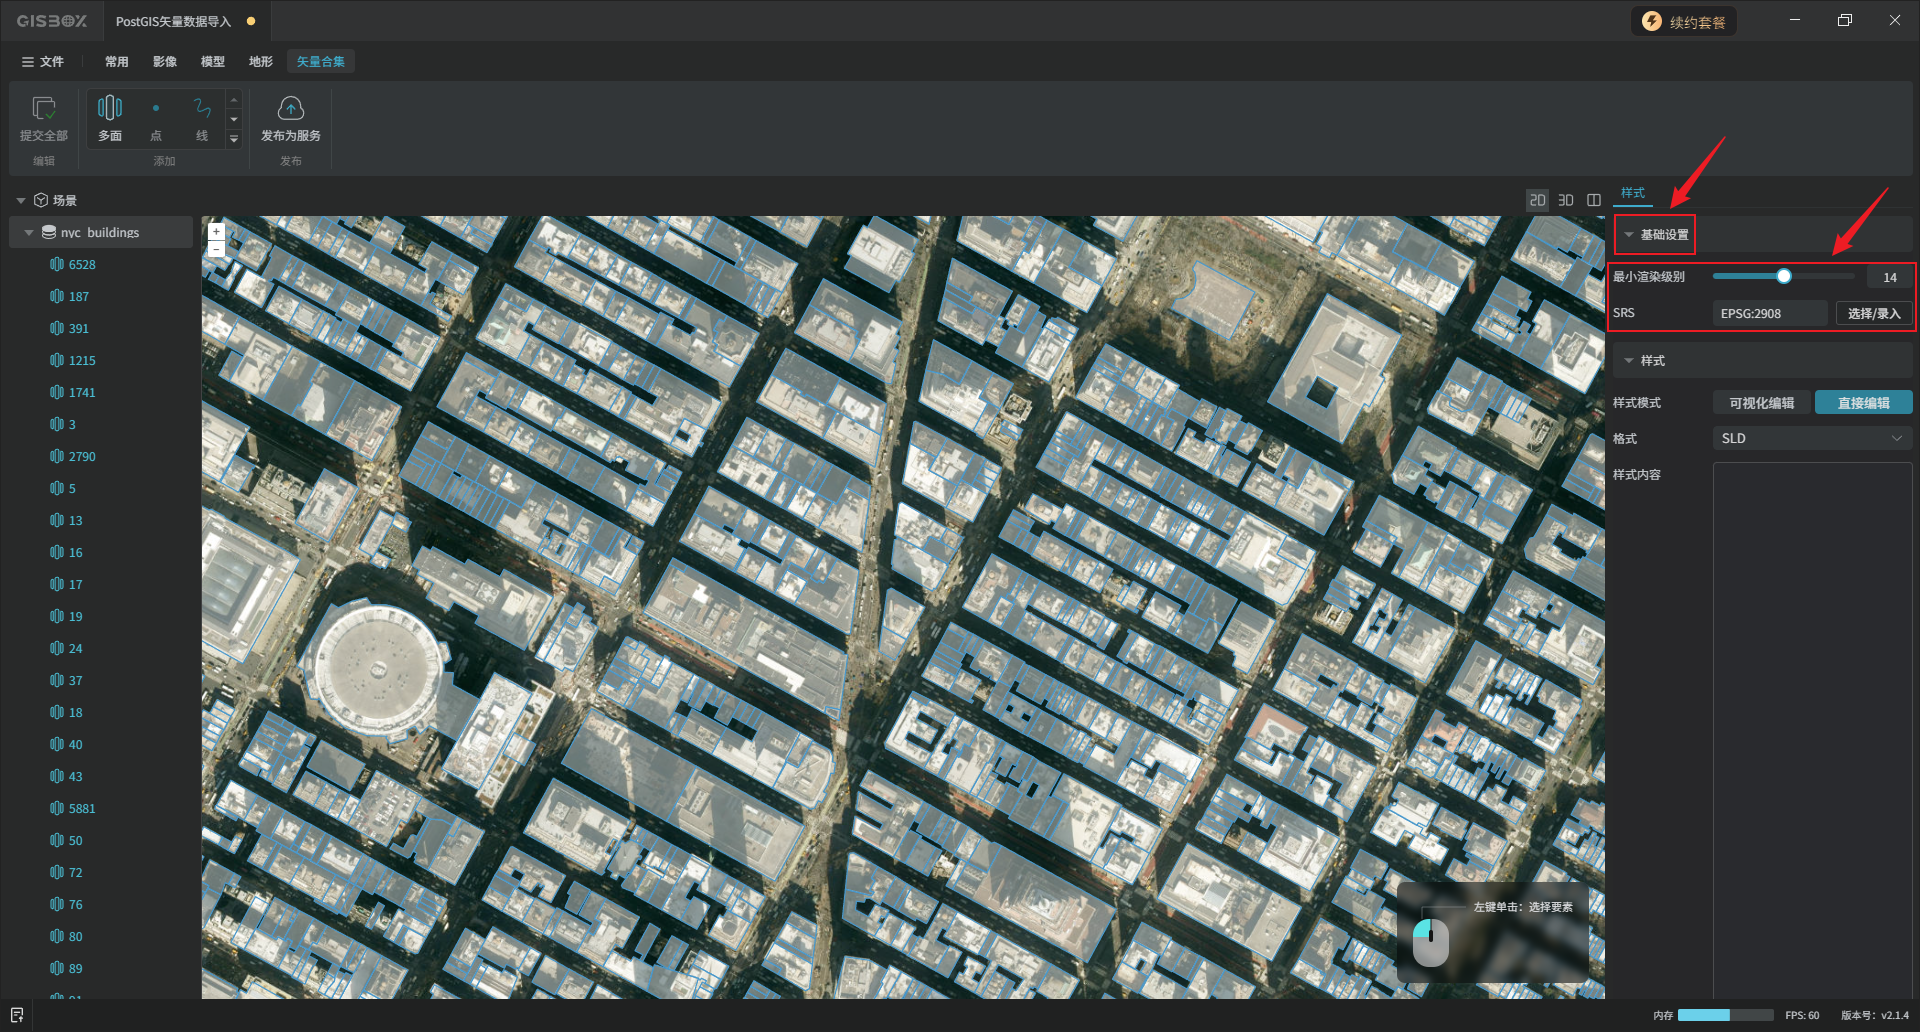Viewport: 1920px width, 1032px height.
Task: Switch the map to 2D view
Action: pyautogui.click(x=1537, y=200)
